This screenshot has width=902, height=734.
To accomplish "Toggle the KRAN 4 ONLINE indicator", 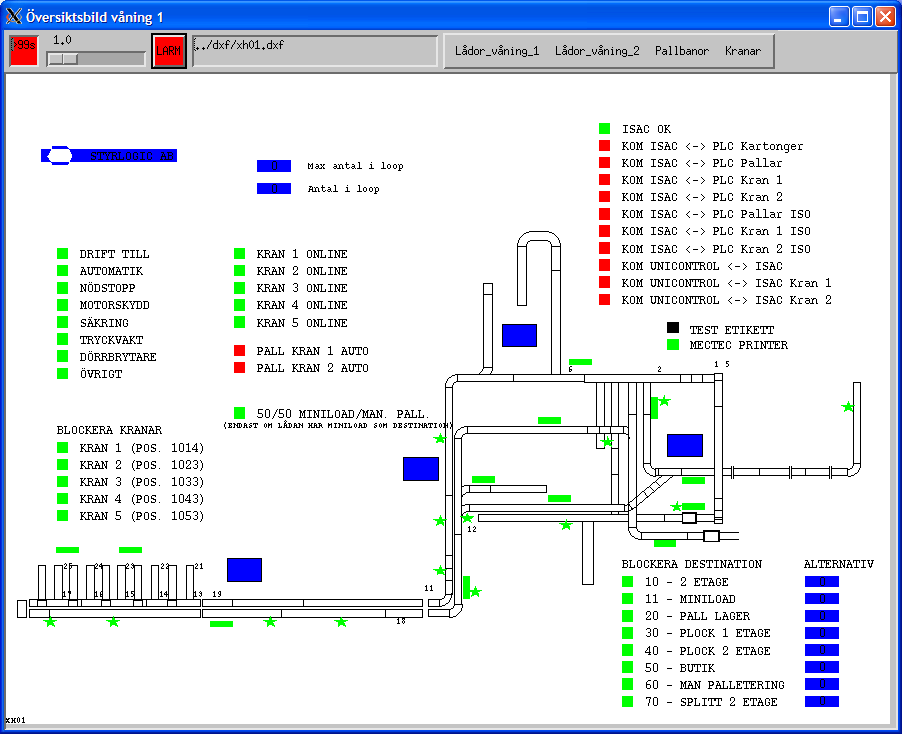I will click(239, 305).
